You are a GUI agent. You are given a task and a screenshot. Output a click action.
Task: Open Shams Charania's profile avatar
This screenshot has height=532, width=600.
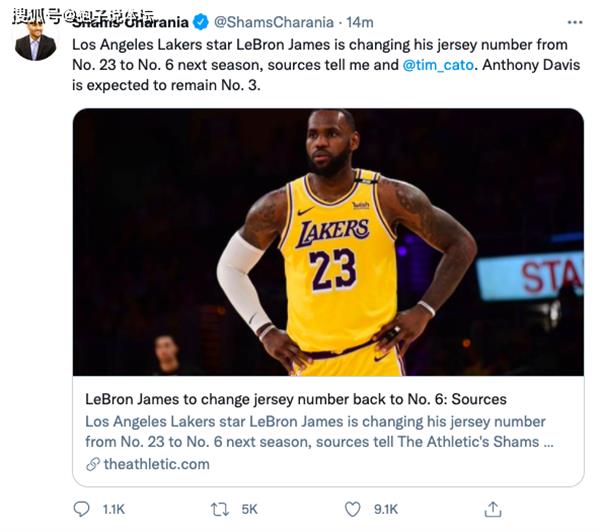(36, 41)
